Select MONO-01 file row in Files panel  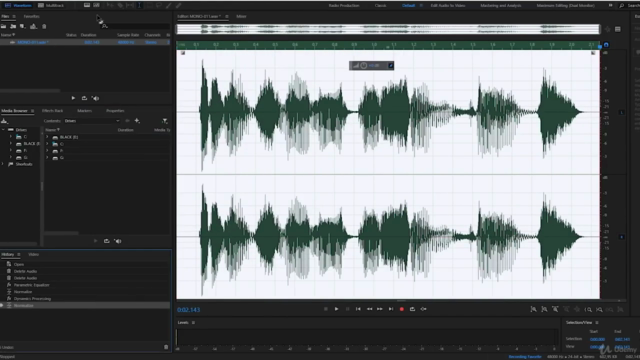(x=85, y=42)
